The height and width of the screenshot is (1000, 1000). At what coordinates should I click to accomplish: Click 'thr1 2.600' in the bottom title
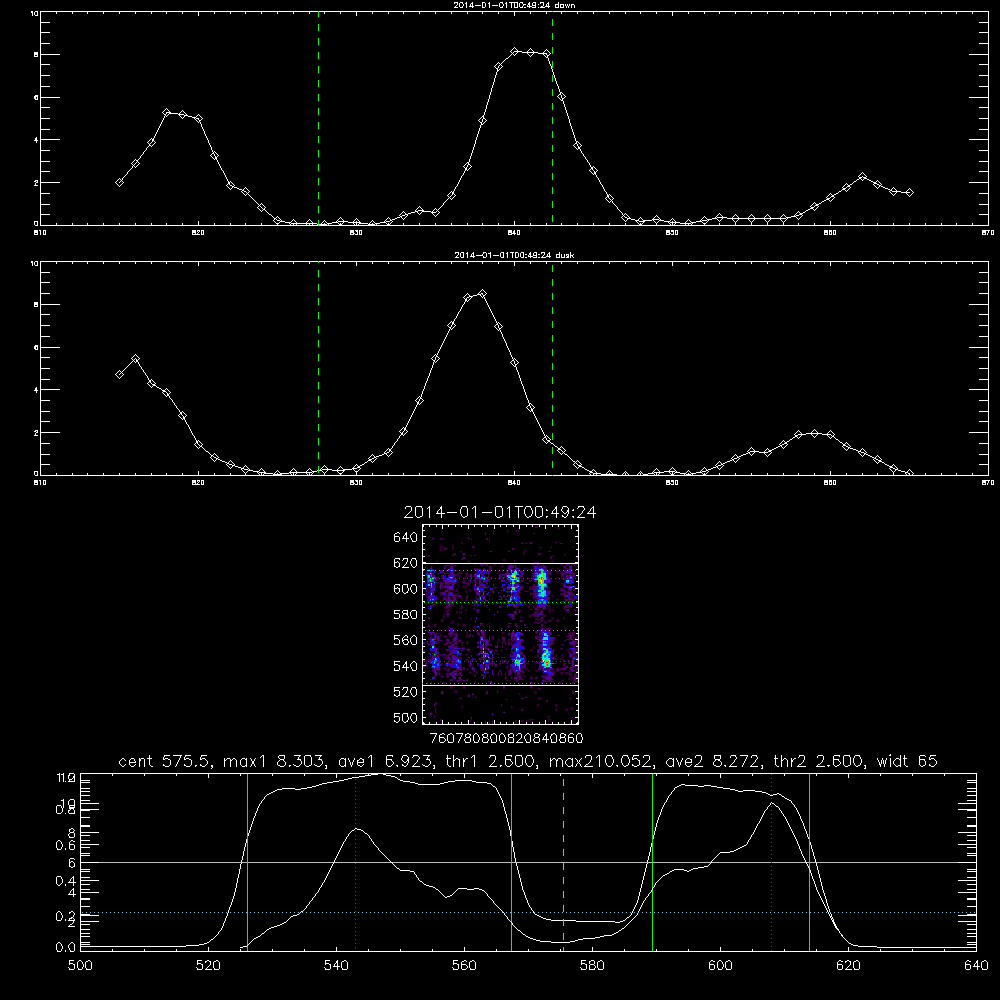(489, 761)
